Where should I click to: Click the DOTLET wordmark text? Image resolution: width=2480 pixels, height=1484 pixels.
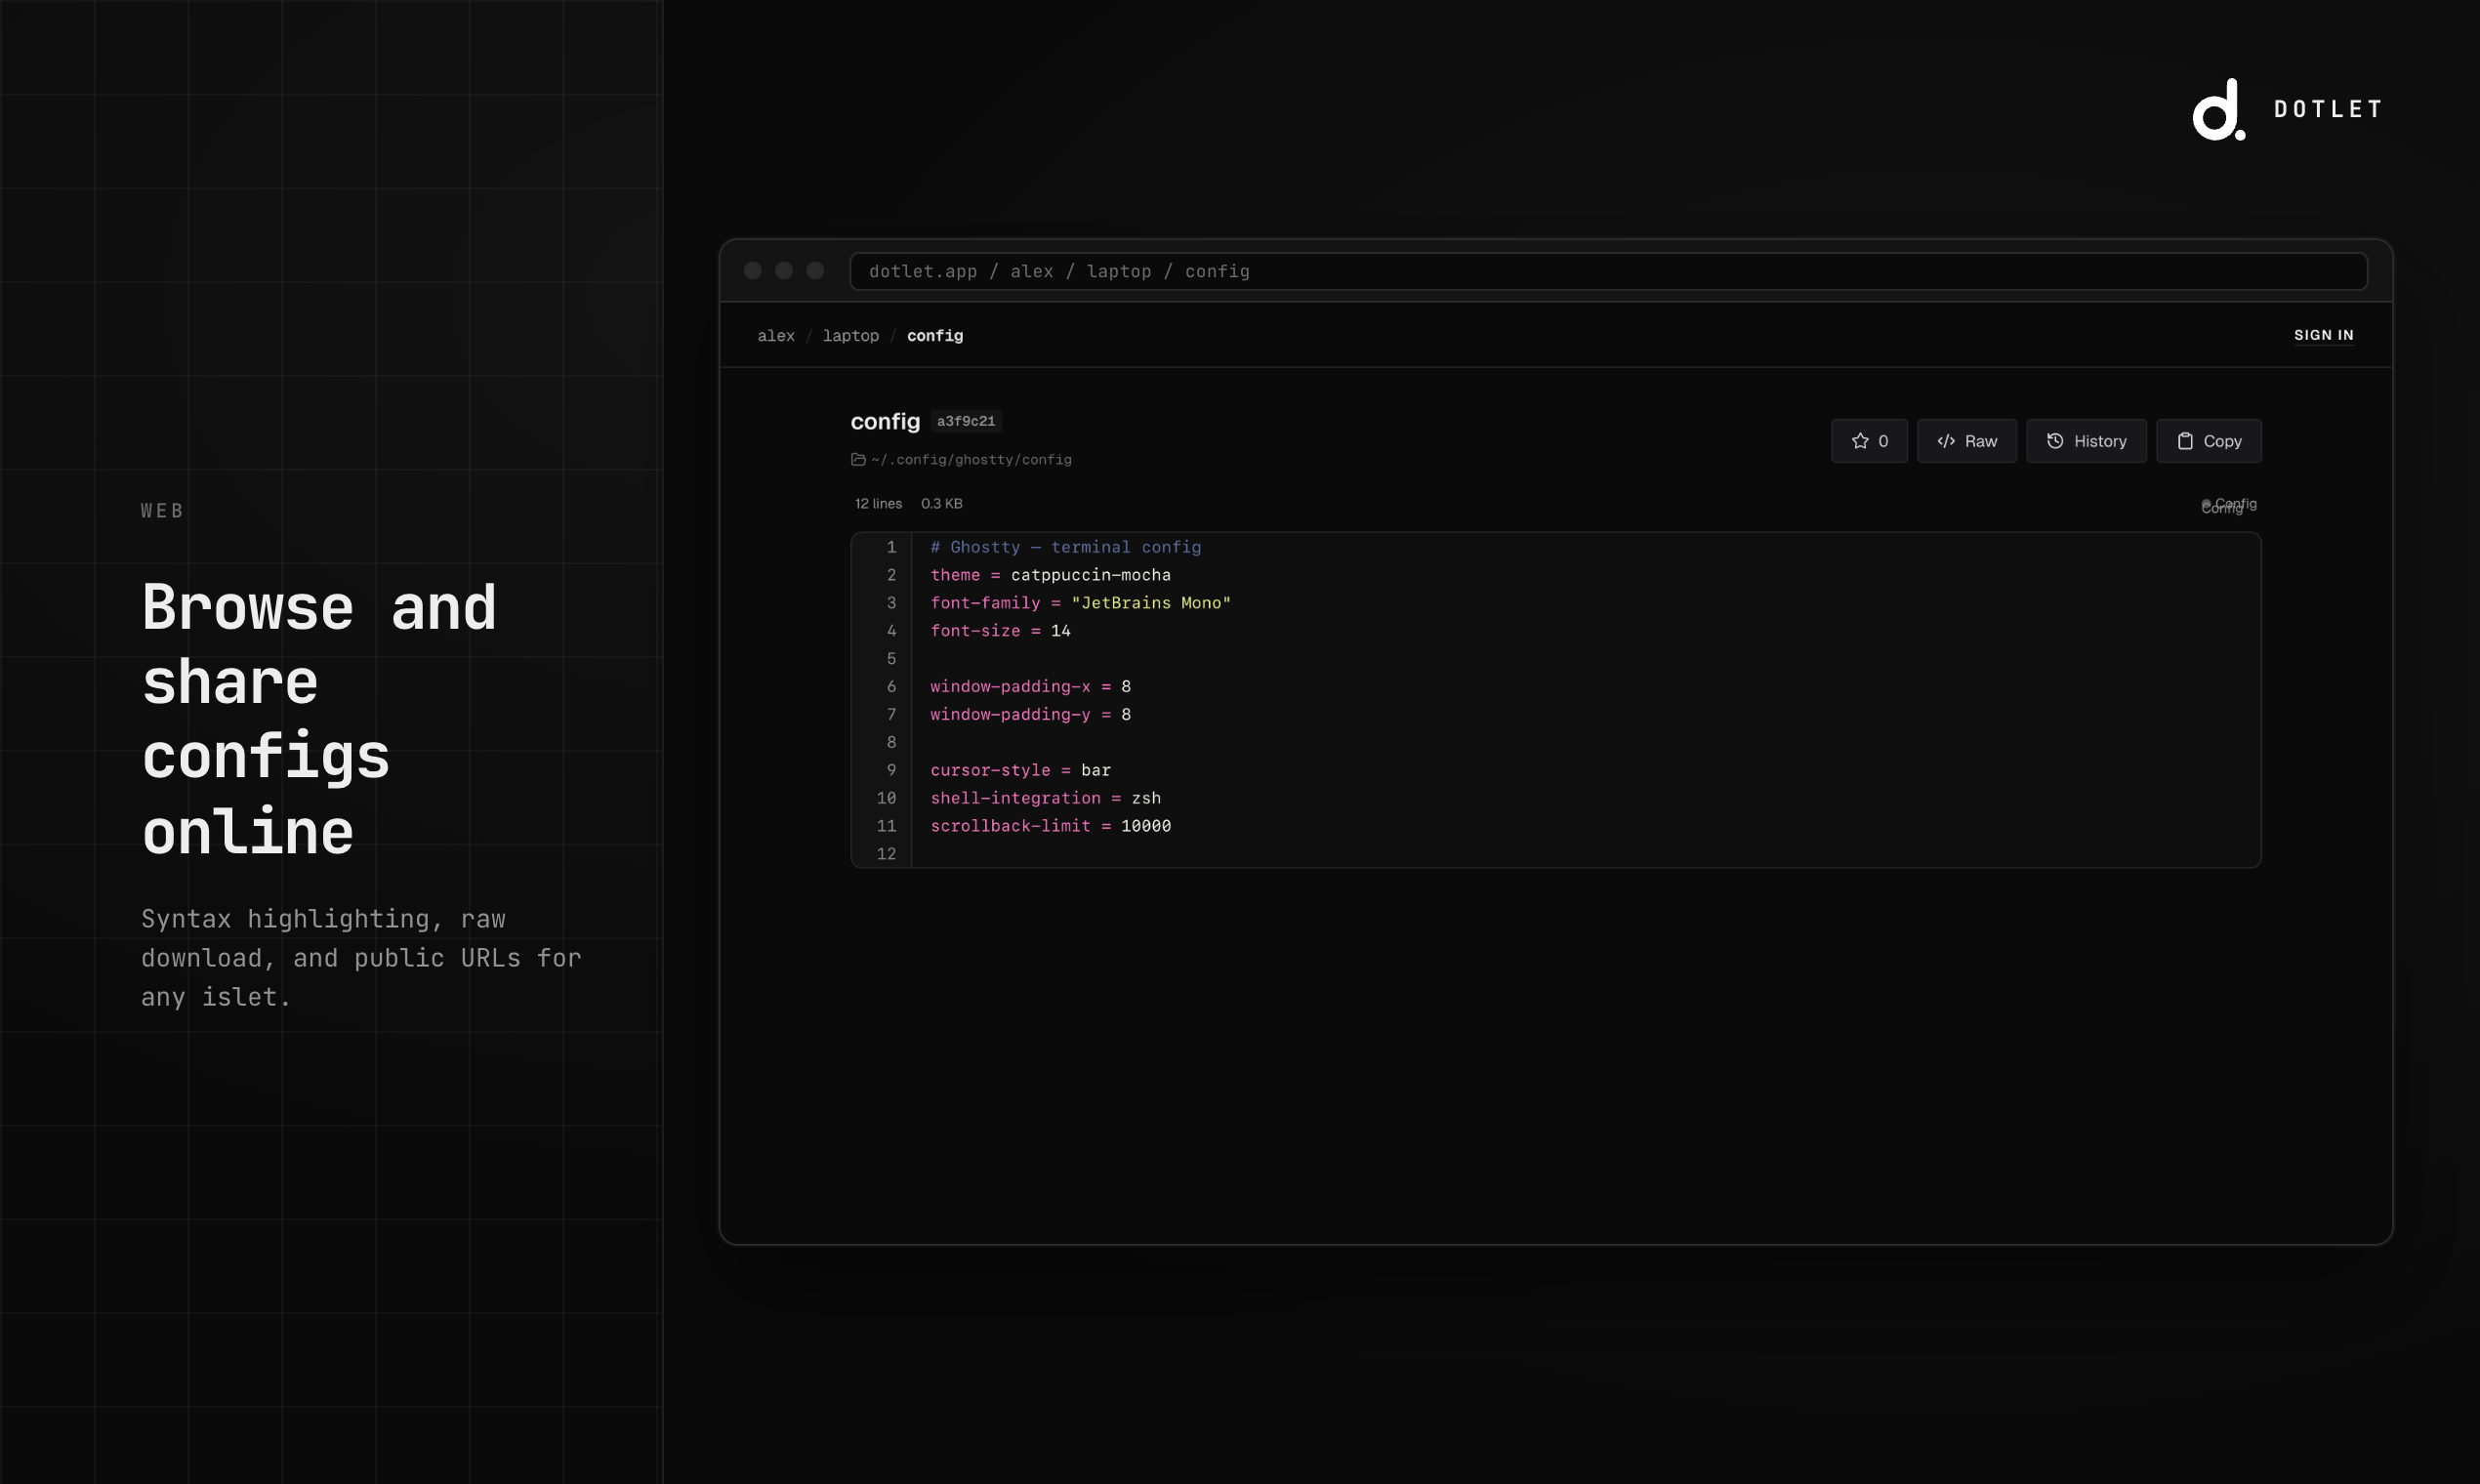click(x=2328, y=109)
